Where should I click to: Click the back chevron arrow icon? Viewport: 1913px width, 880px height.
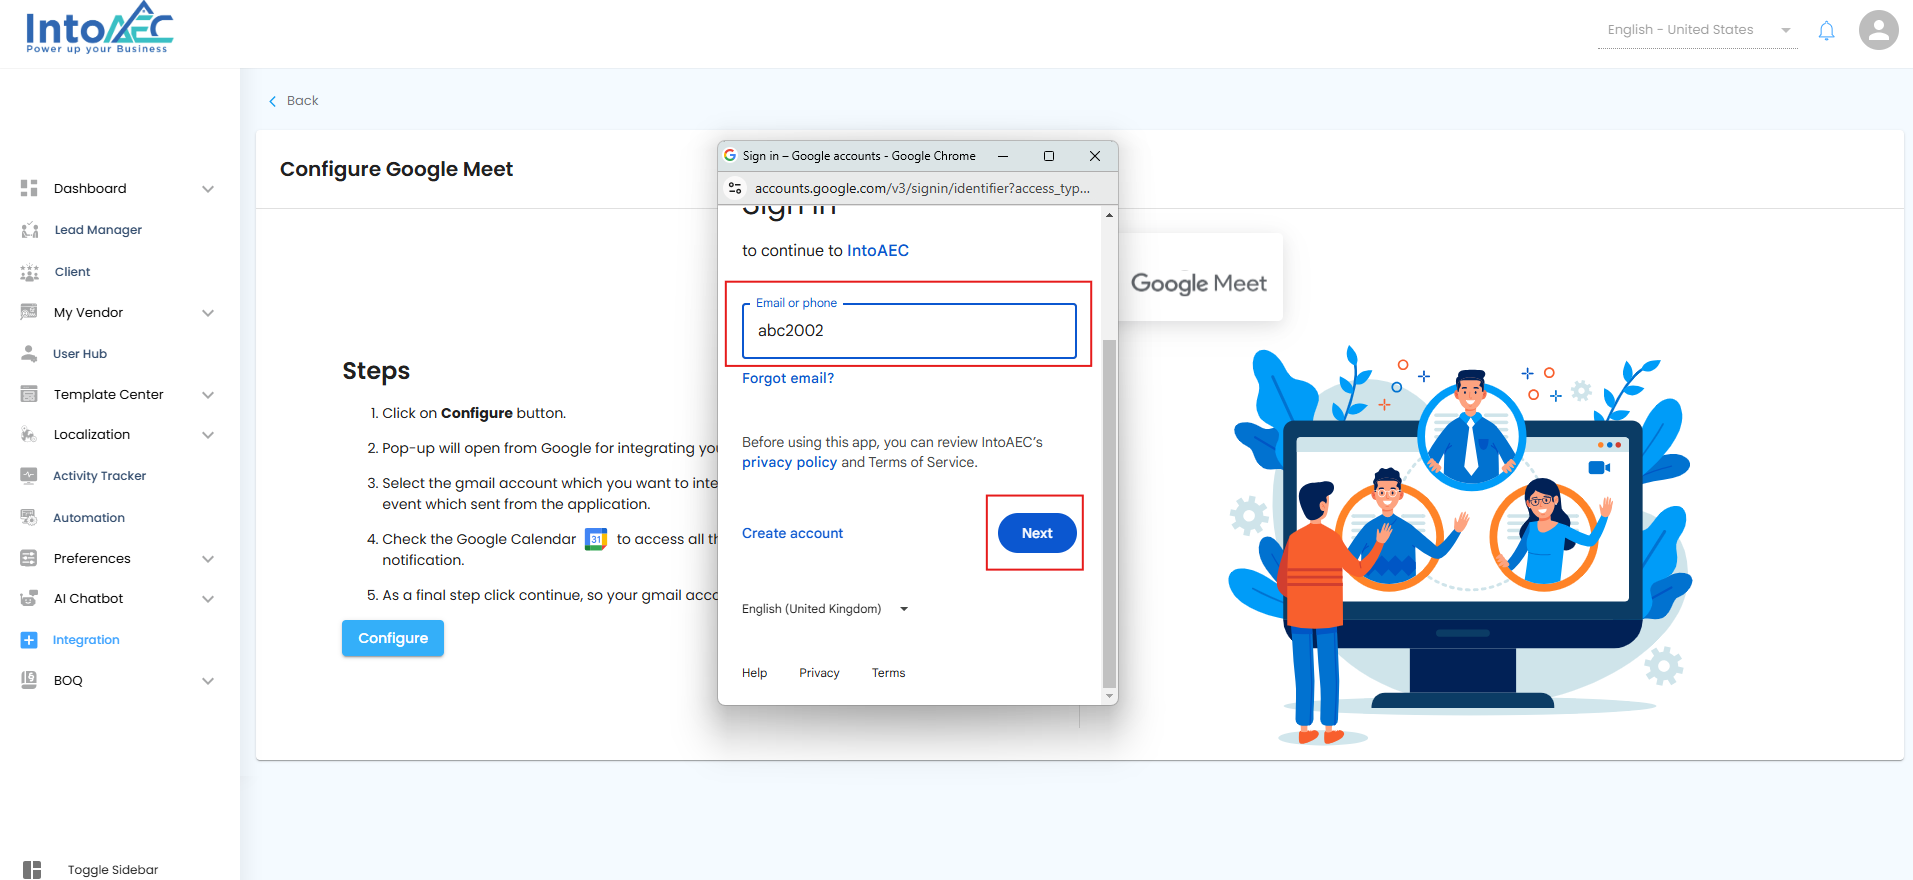(x=272, y=101)
